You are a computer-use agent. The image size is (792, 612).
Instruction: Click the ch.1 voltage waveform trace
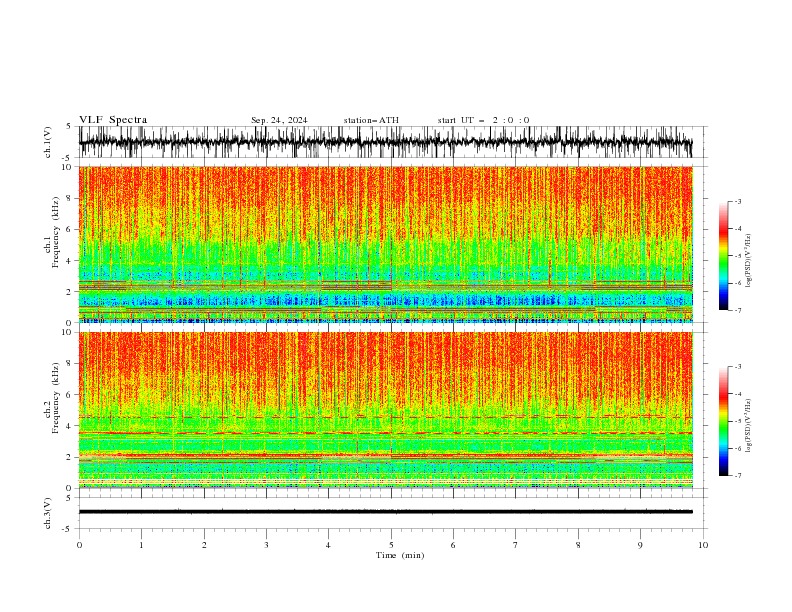click(x=385, y=142)
